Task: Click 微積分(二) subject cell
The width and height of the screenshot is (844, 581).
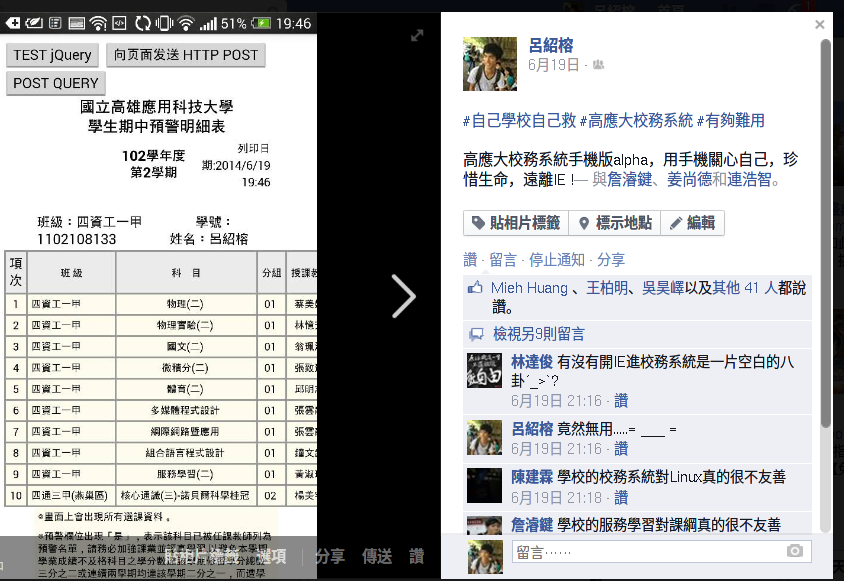Action: click(x=186, y=368)
